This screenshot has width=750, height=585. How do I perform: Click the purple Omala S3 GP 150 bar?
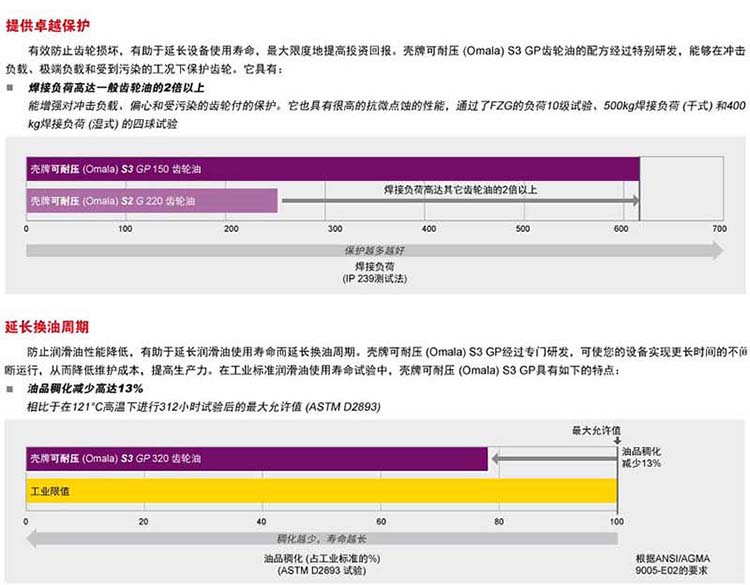coord(333,169)
